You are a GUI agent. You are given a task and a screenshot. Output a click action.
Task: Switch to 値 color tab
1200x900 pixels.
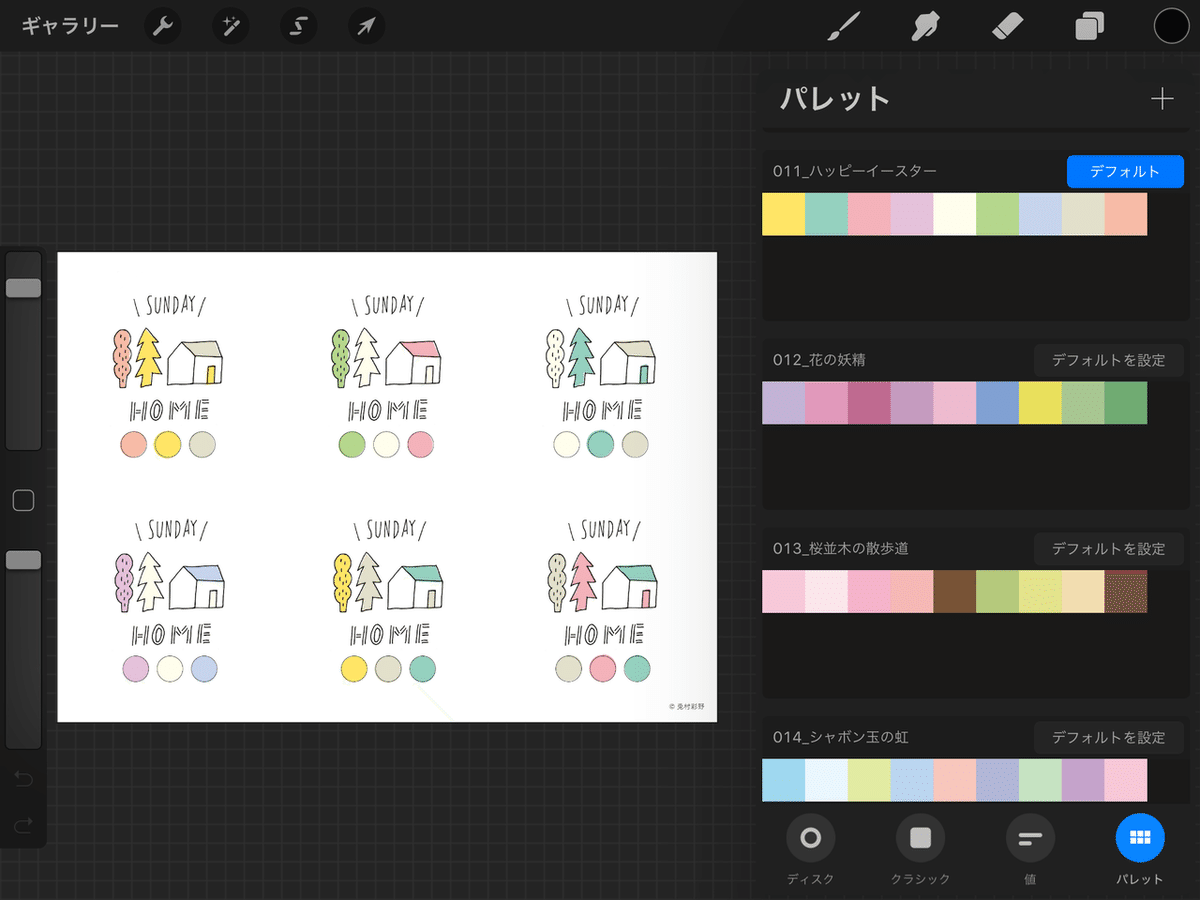tap(1030, 849)
